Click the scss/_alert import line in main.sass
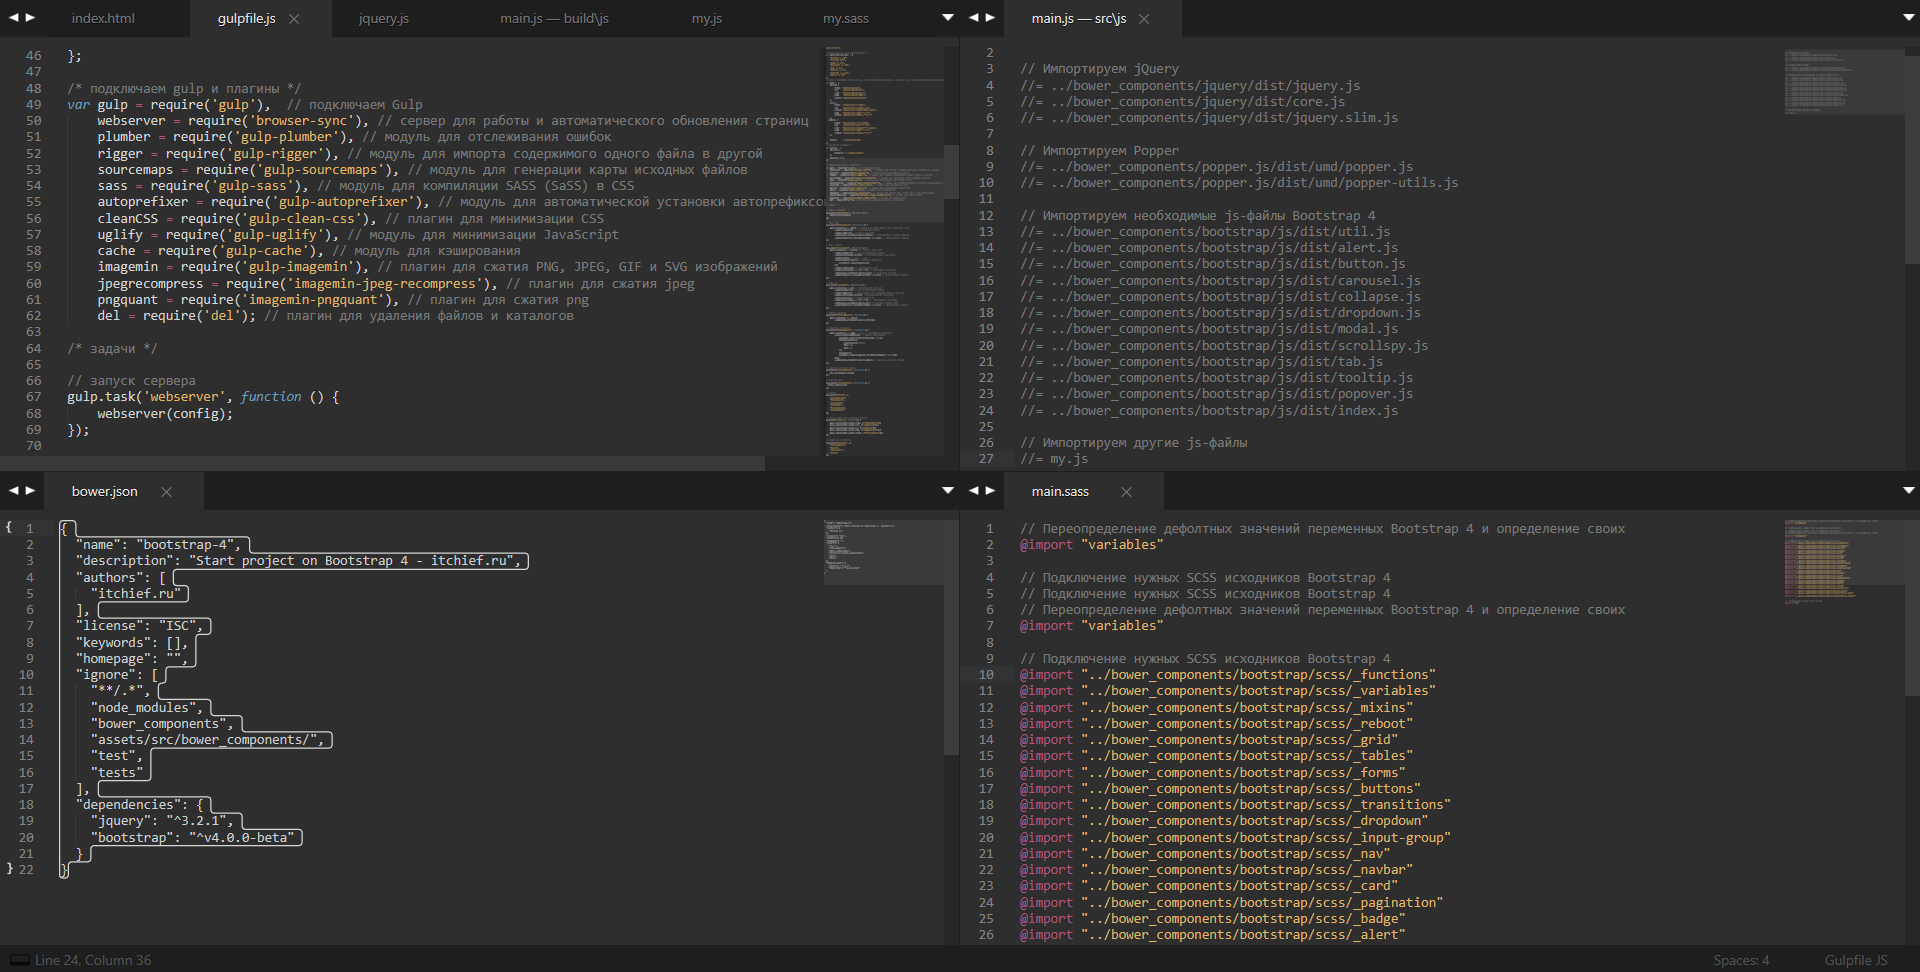Viewport: 1920px width, 972px height. point(1212,935)
